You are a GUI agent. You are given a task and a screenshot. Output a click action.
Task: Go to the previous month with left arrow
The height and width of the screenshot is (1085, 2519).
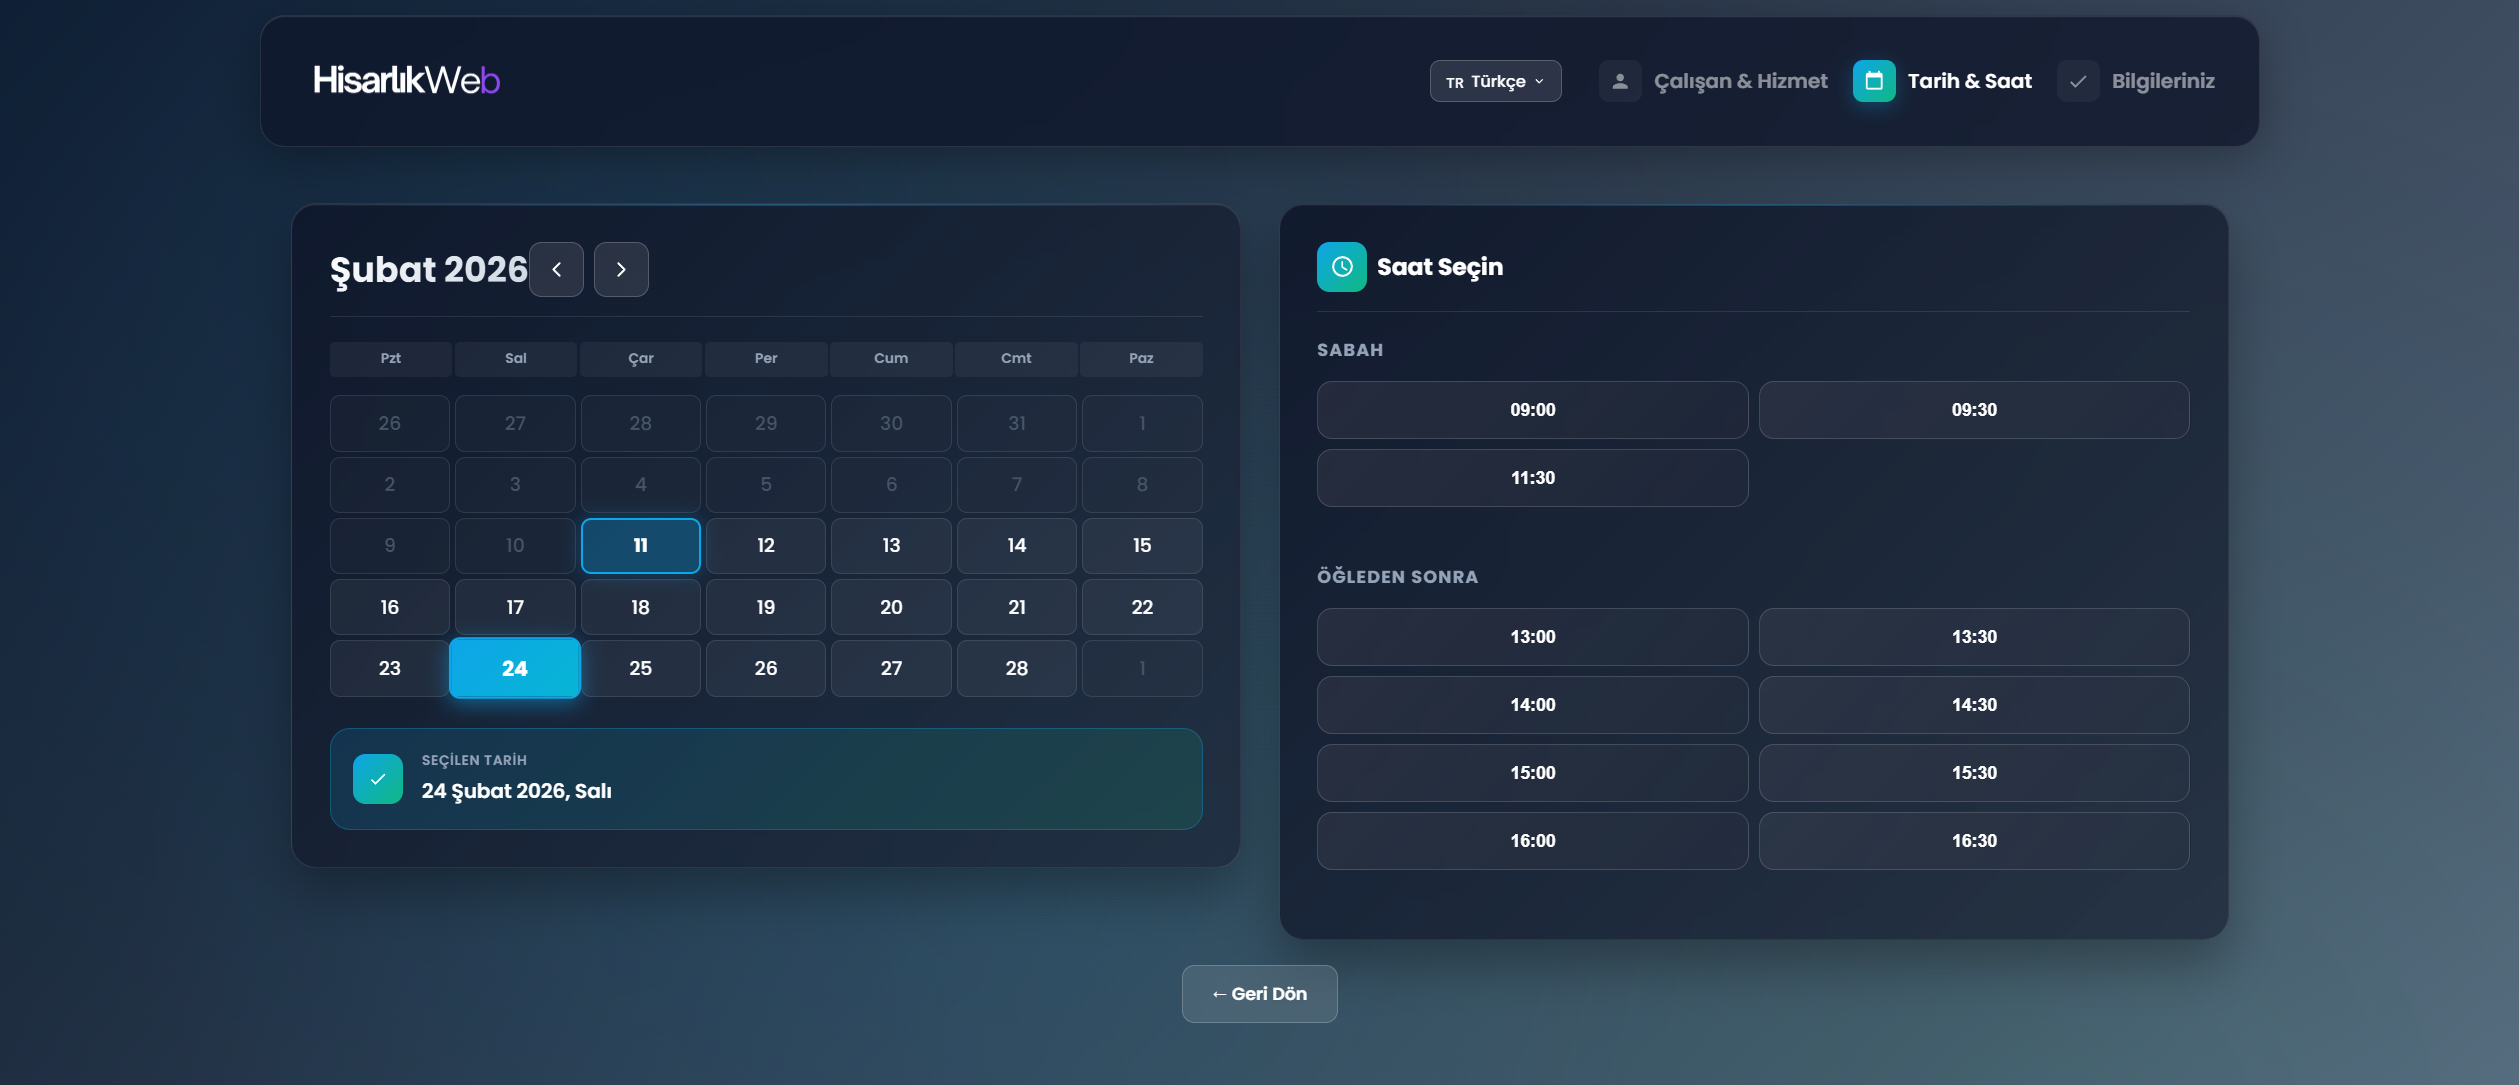tap(556, 269)
